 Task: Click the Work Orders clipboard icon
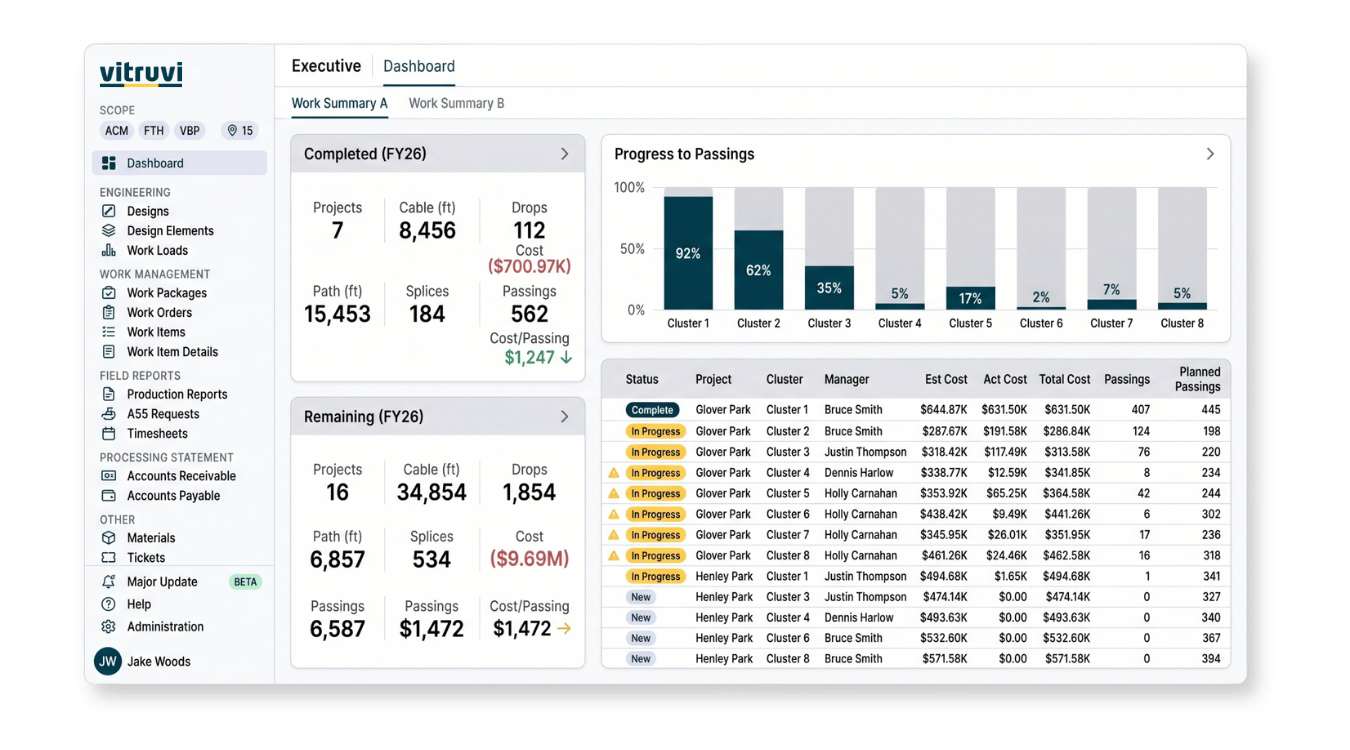click(109, 312)
